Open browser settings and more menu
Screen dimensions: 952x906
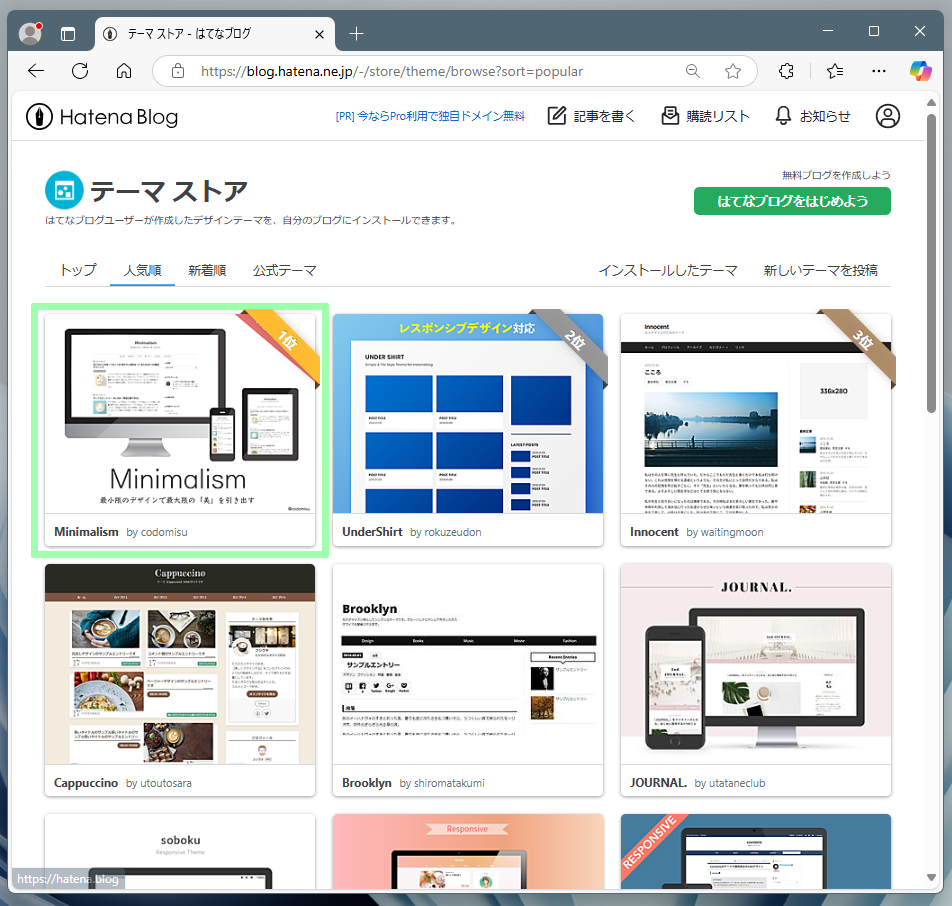(x=879, y=71)
